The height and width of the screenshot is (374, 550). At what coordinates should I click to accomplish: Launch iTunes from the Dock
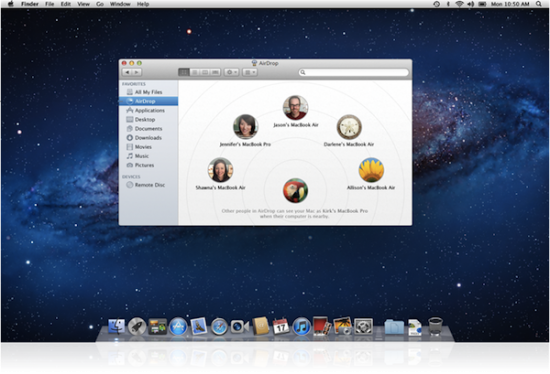coord(302,327)
